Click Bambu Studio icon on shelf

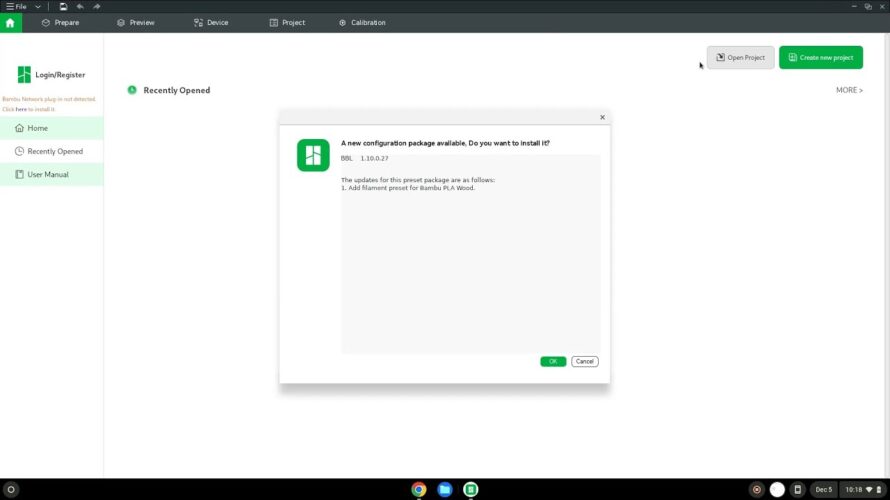tap(471, 489)
